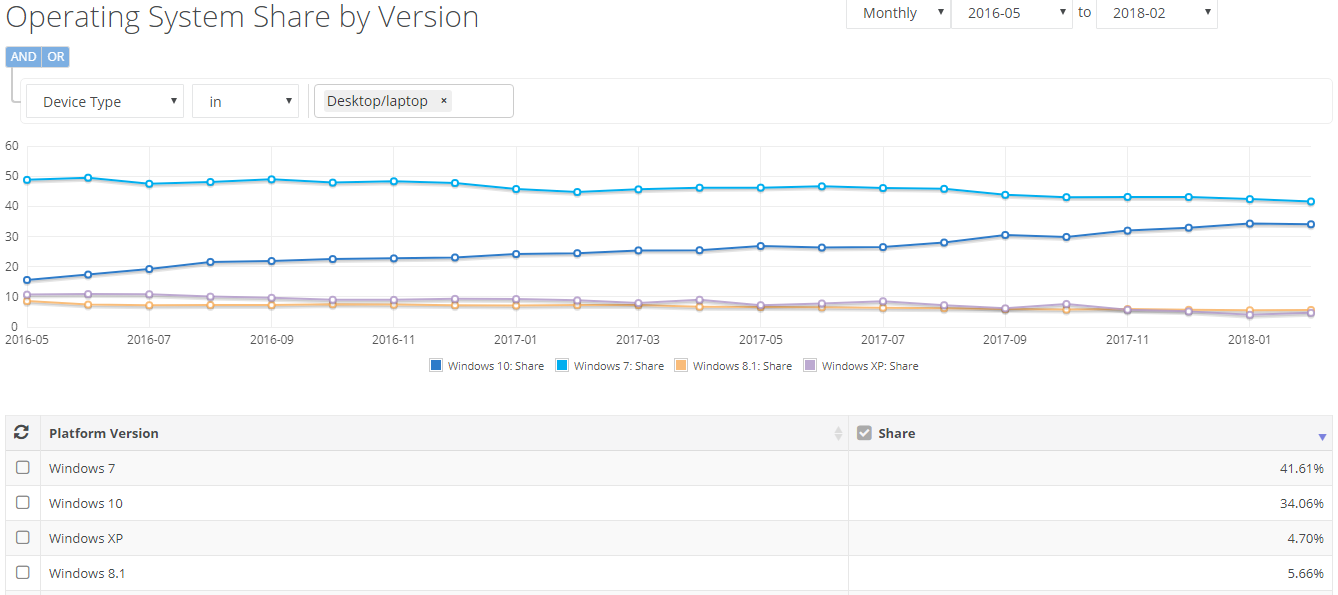Viewport: 1338px width, 595px height.
Task: Click the Windows 10 legend color swatch
Action: [436, 366]
